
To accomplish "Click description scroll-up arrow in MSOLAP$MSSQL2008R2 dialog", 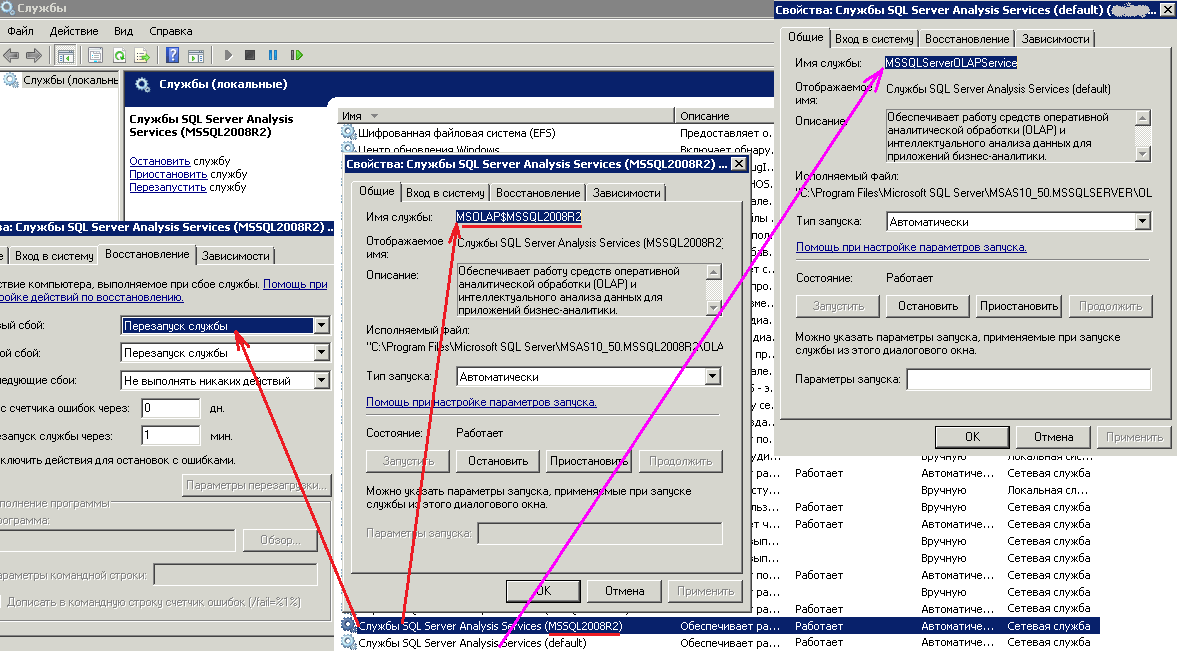I will click(x=713, y=271).
